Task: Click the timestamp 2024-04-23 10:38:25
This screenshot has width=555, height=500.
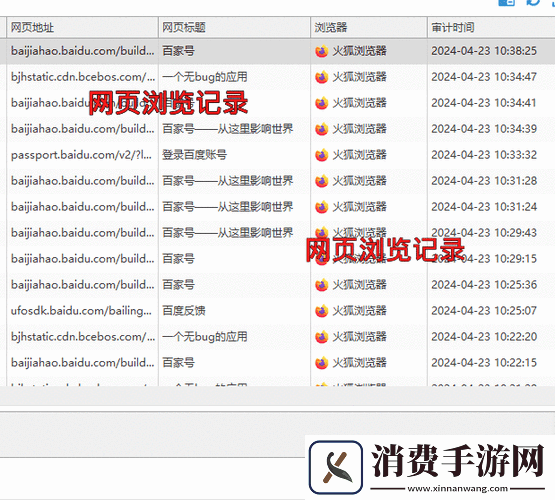Action: click(x=484, y=51)
